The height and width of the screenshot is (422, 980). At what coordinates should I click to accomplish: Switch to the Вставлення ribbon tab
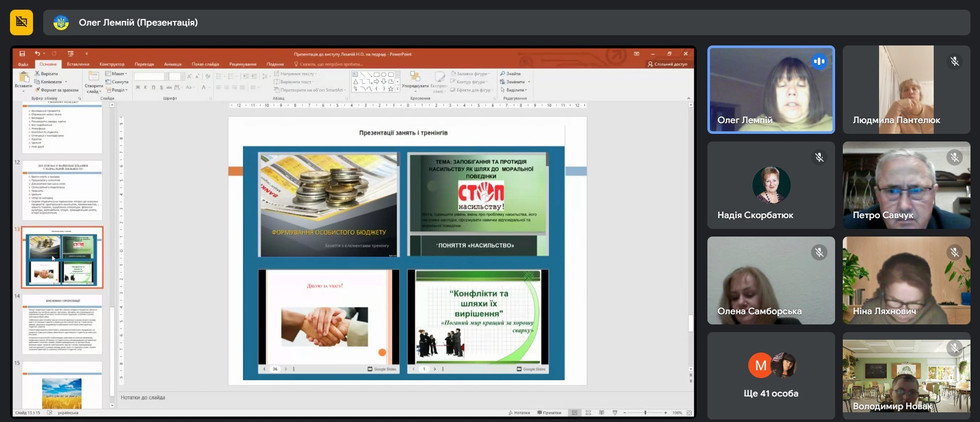(x=78, y=64)
